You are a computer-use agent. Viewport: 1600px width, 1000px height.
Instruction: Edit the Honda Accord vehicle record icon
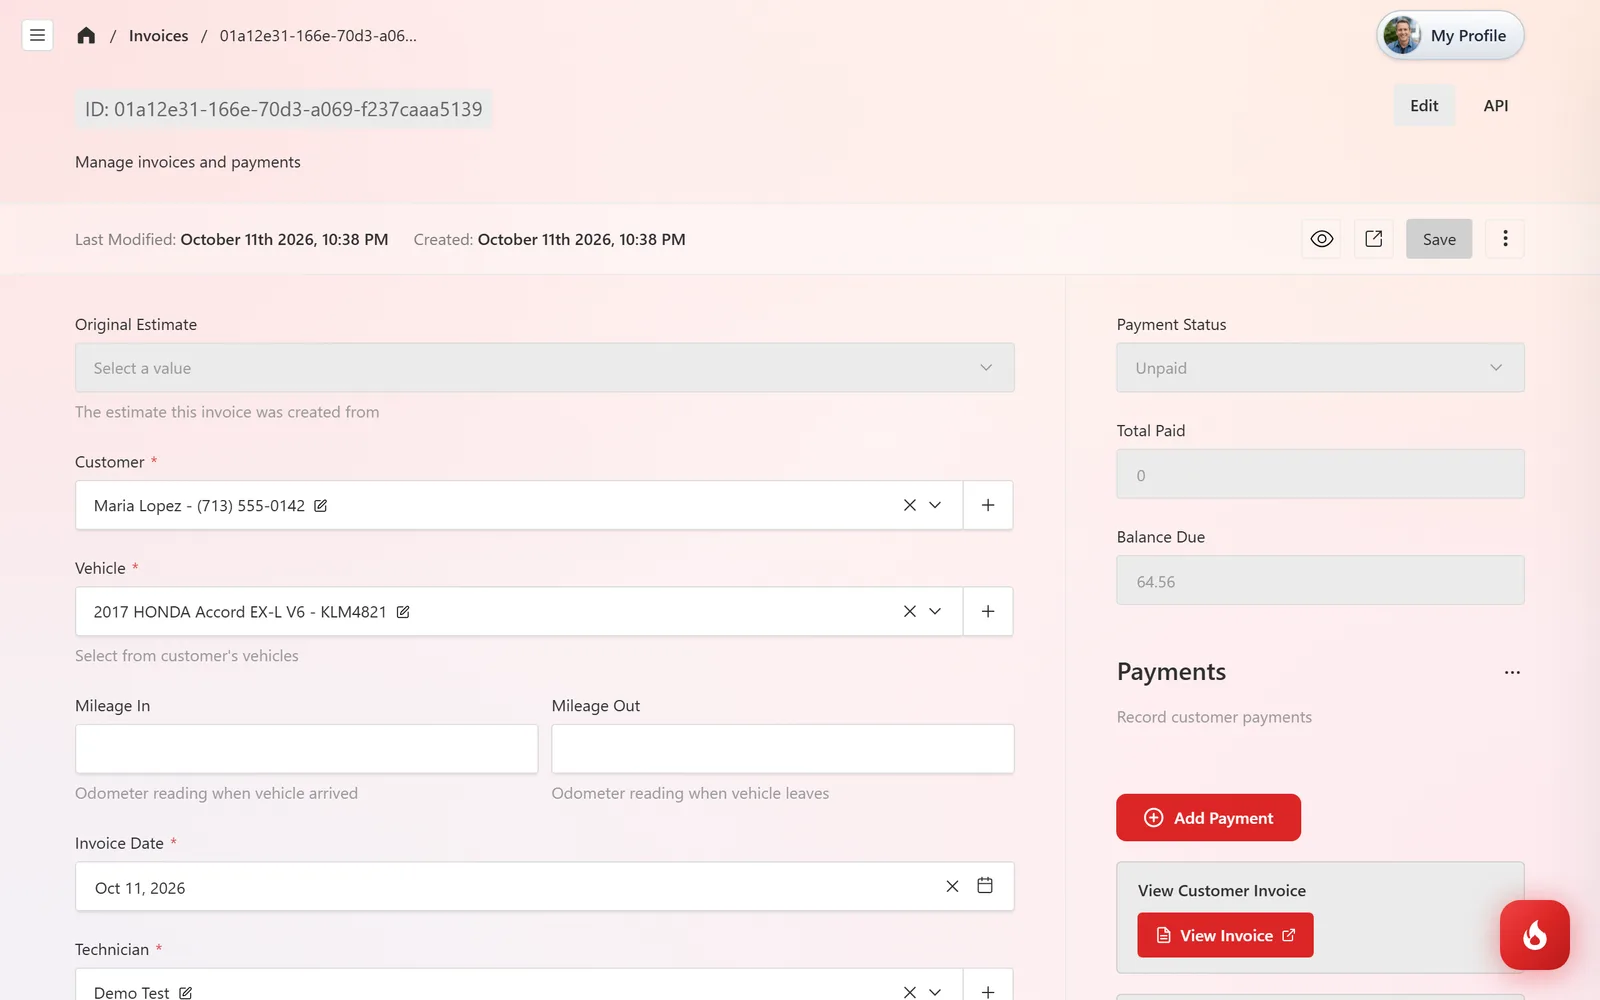click(x=403, y=612)
